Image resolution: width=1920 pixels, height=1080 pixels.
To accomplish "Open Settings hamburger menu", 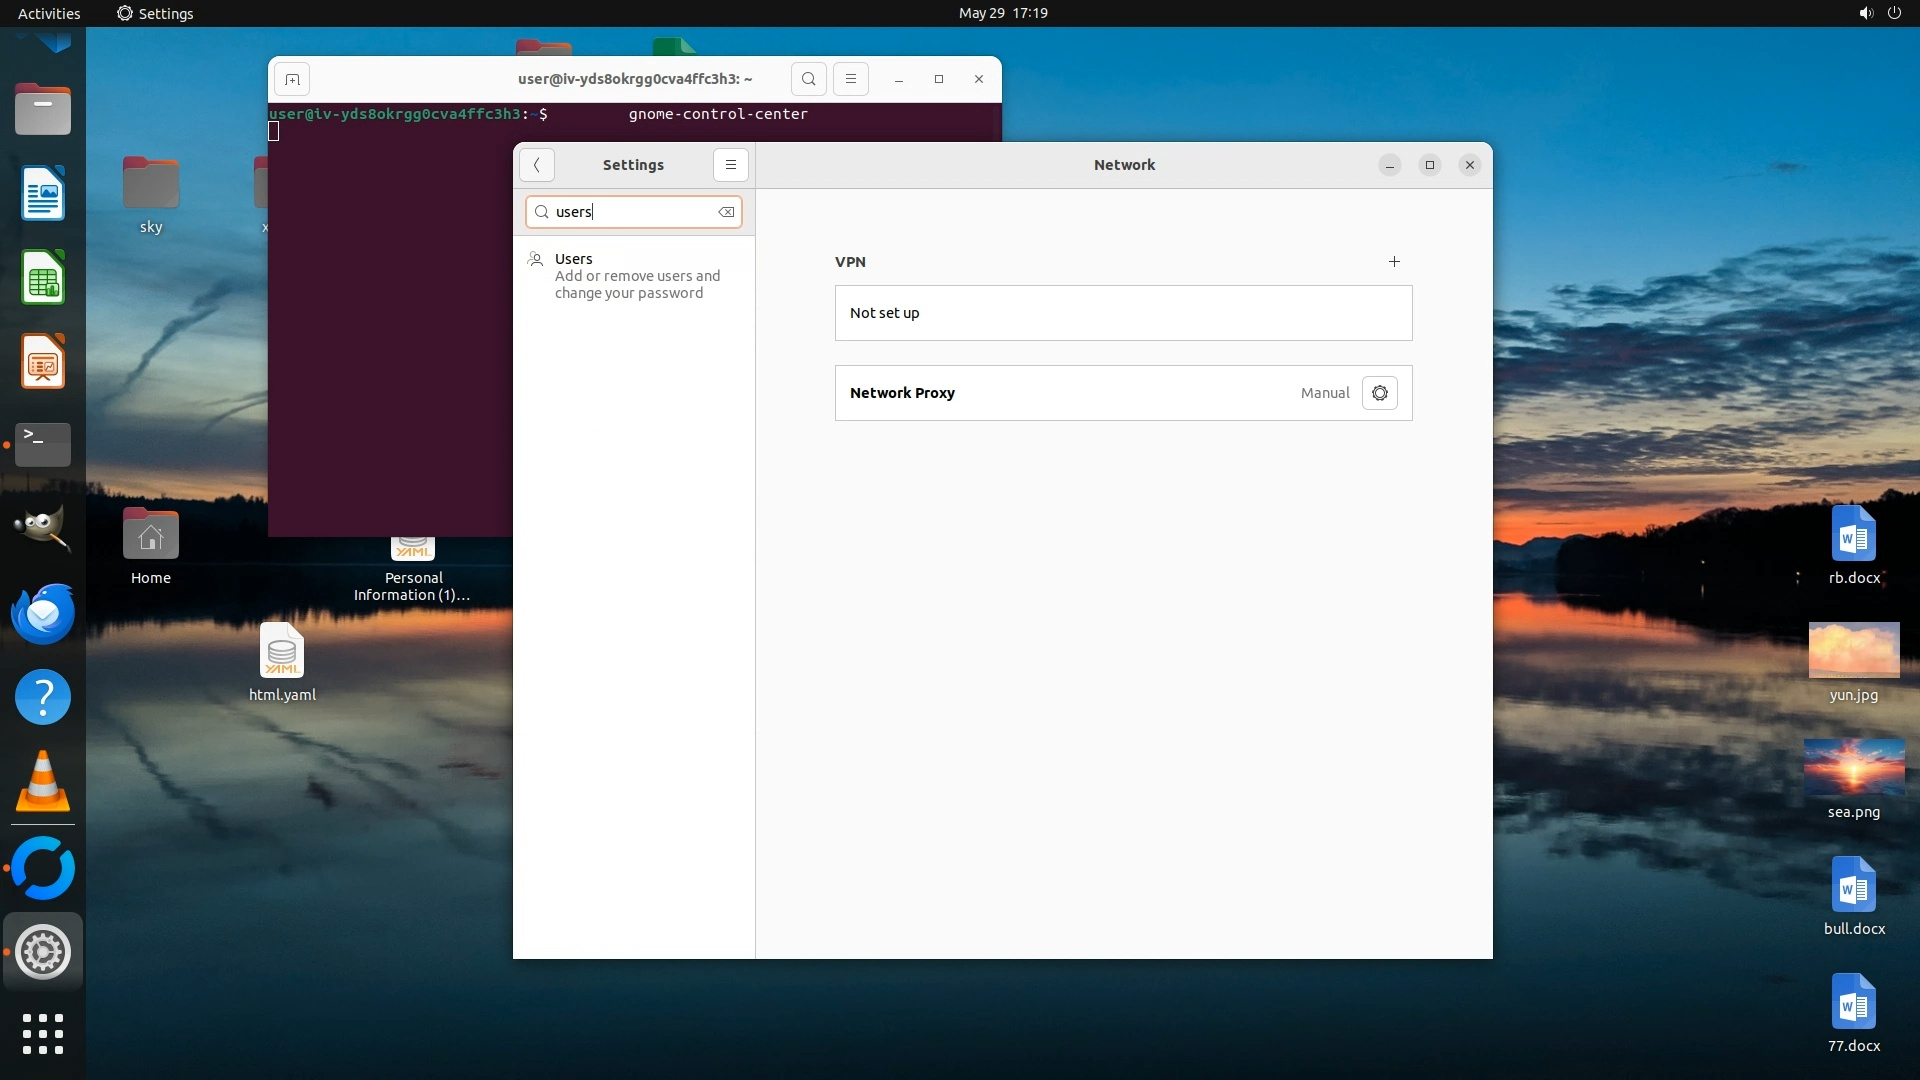I will (730, 165).
